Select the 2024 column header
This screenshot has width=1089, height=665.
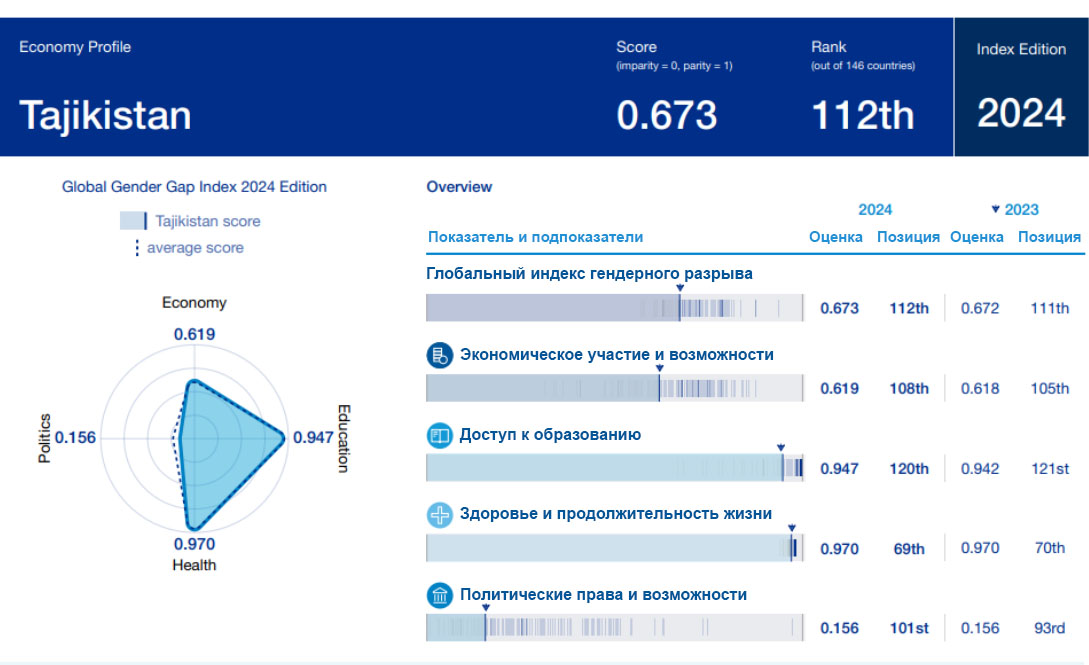875,210
